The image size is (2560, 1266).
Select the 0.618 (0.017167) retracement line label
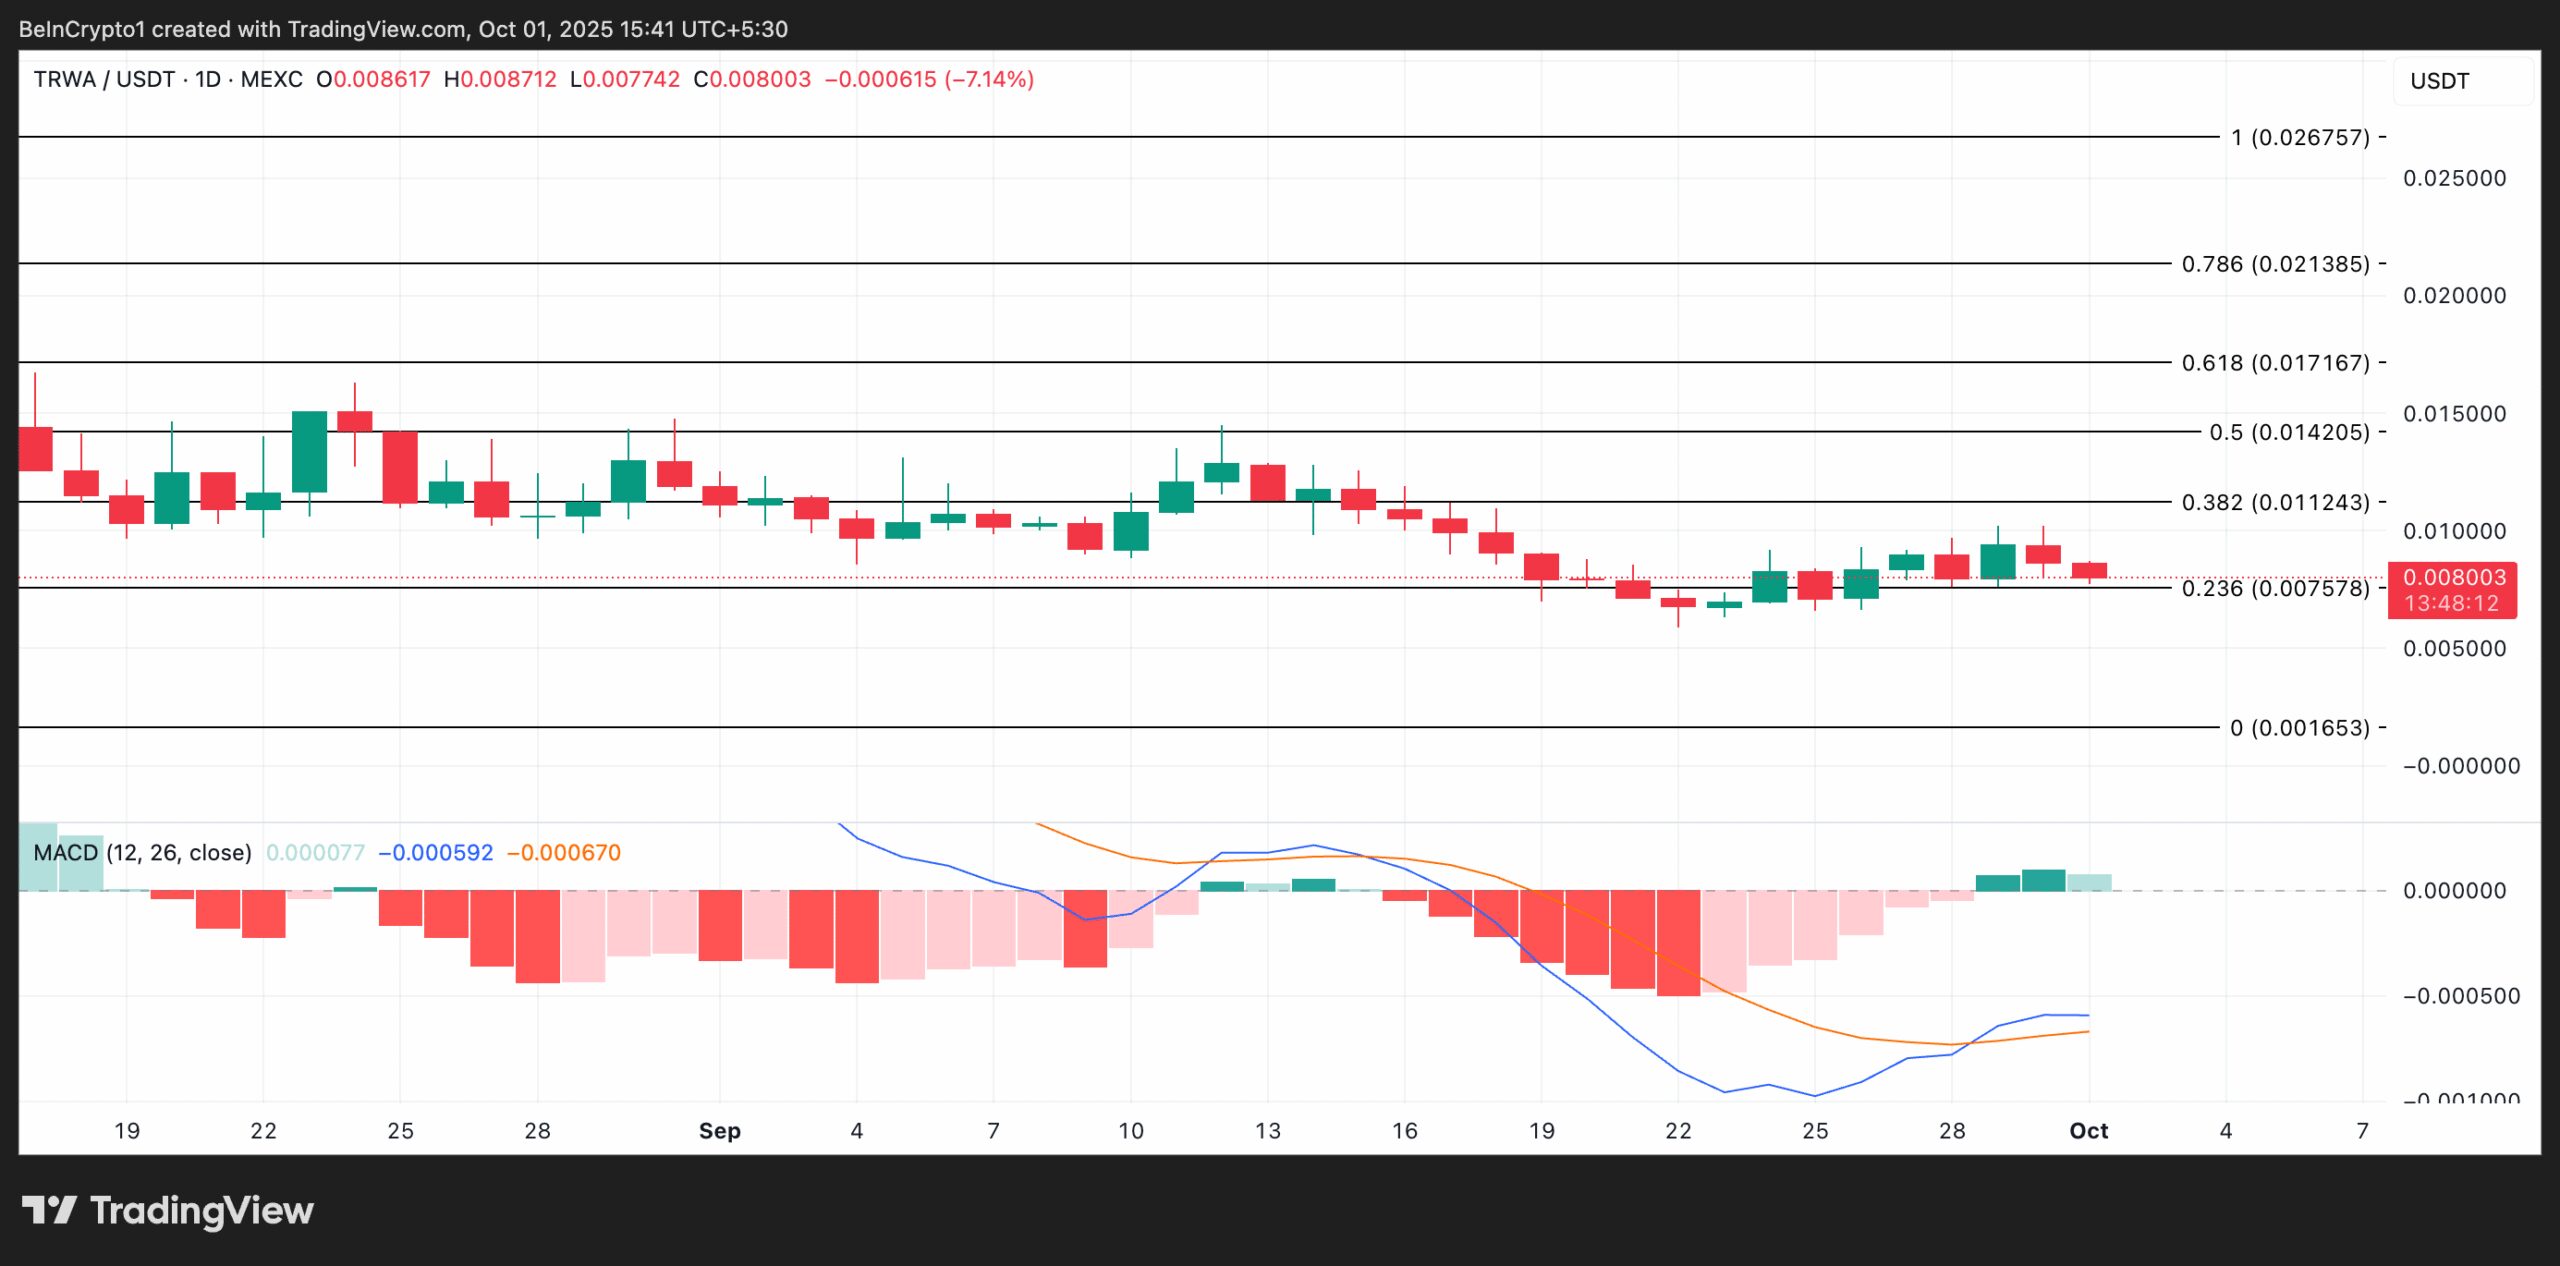pyautogui.click(x=2275, y=362)
